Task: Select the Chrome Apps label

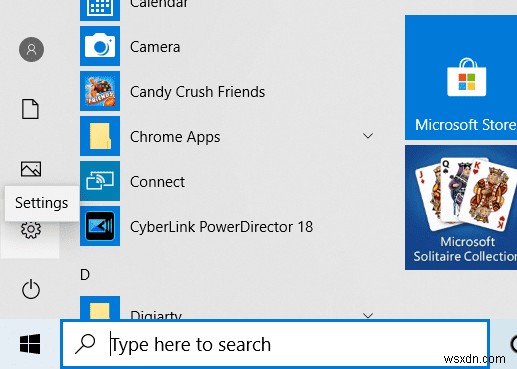Action: point(175,137)
